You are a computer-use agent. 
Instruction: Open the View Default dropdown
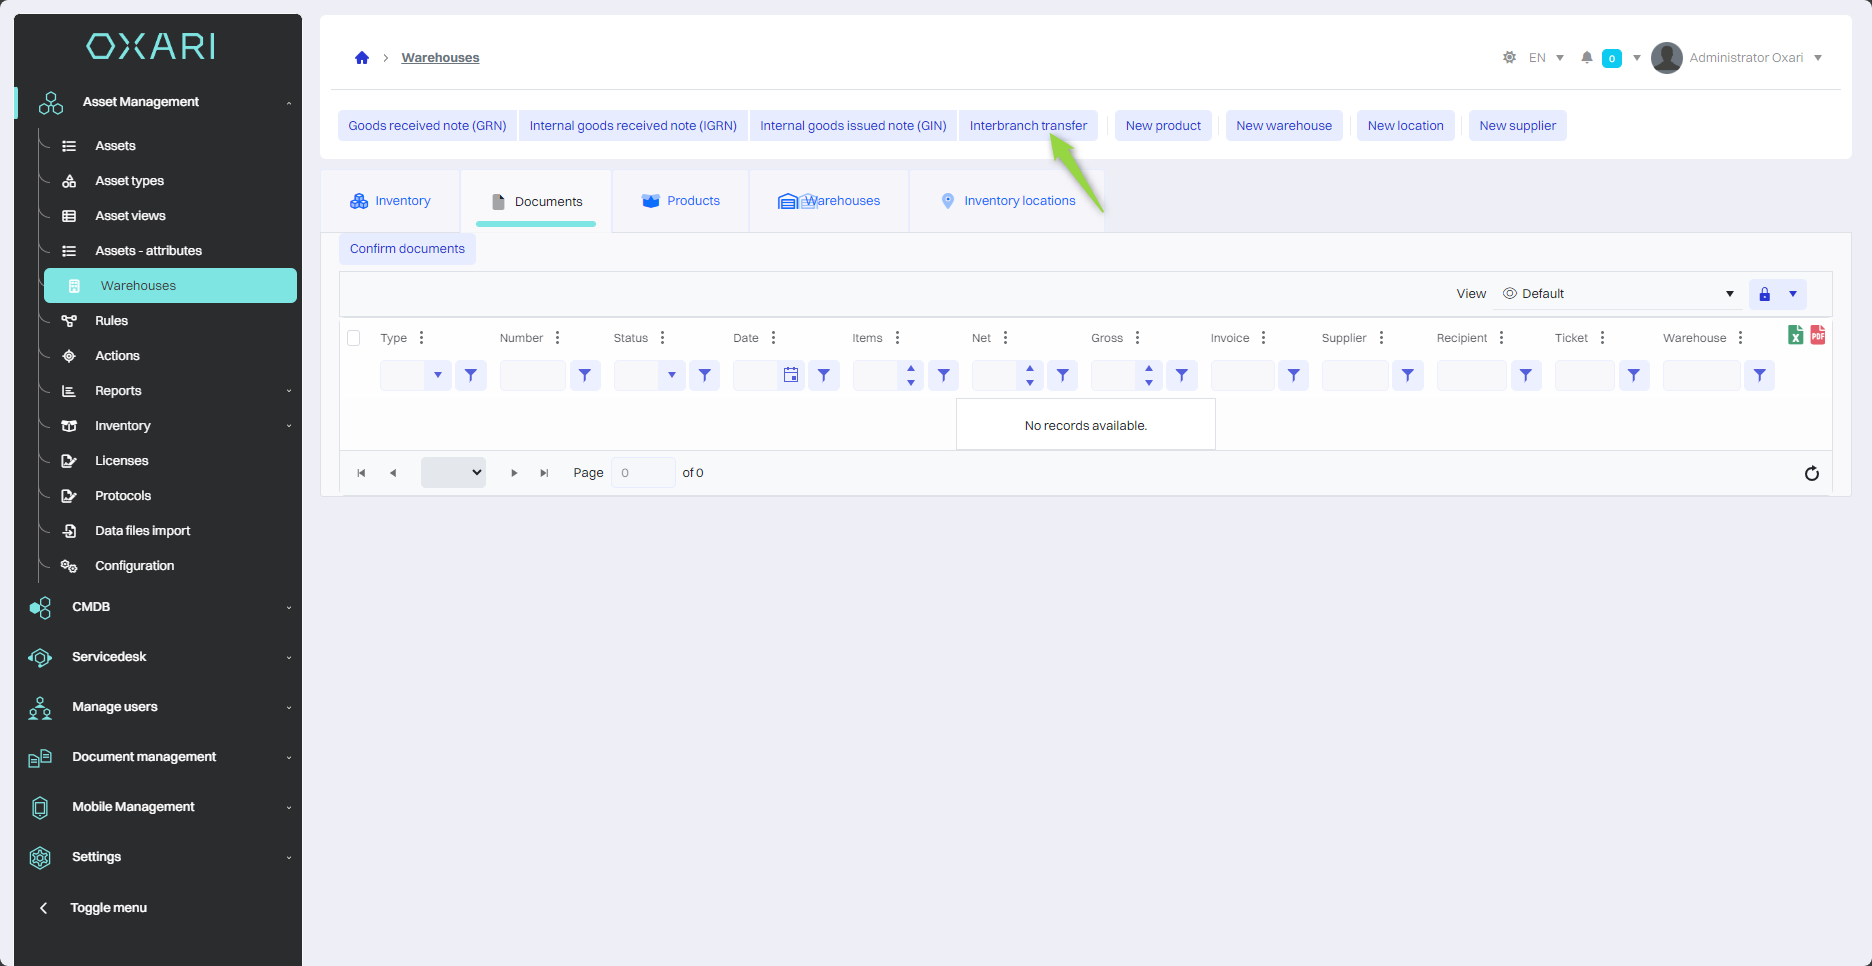(x=1618, y=294)
